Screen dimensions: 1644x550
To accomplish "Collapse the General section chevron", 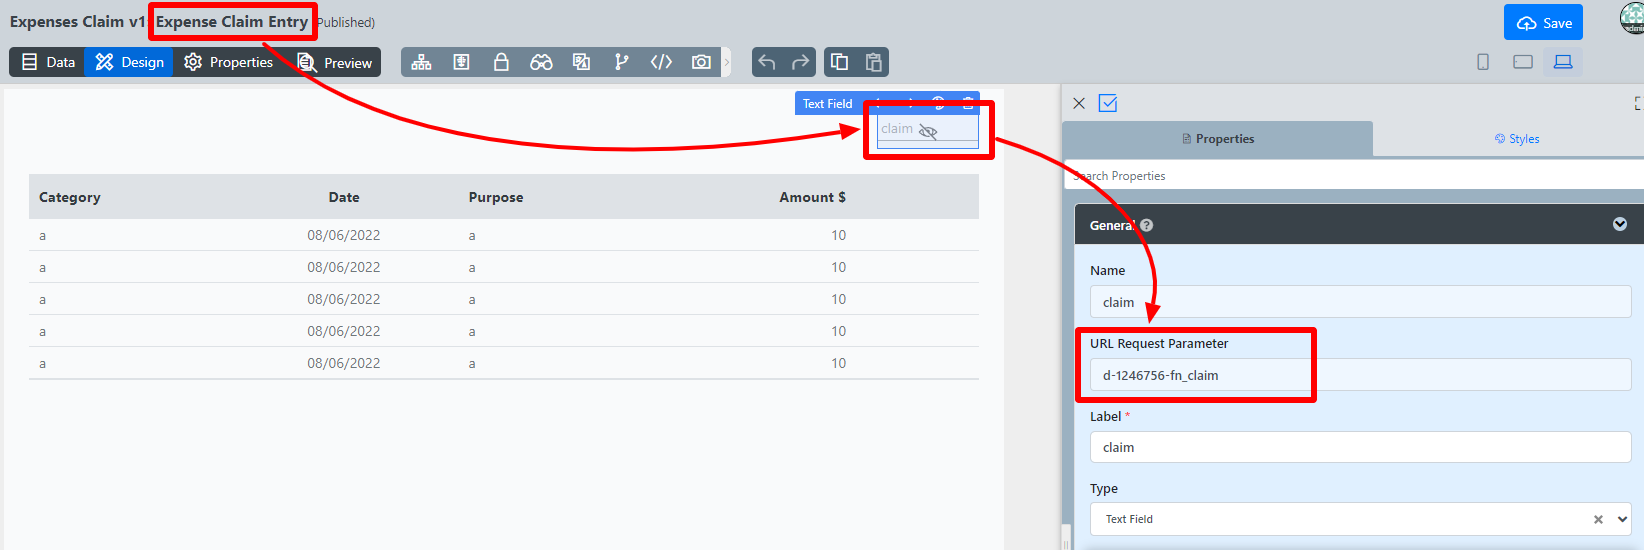I will [1620, 224].
